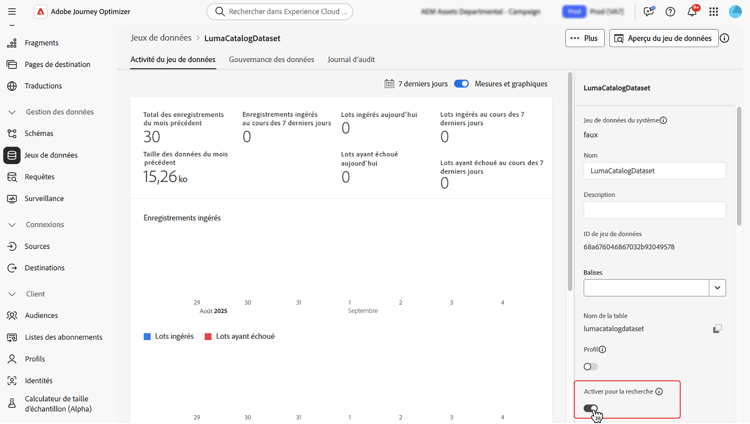The height and width of the screenshot is (424, 750).
Task: Open Surveillance in the sidebar
Action: click(x=44, y=199)
